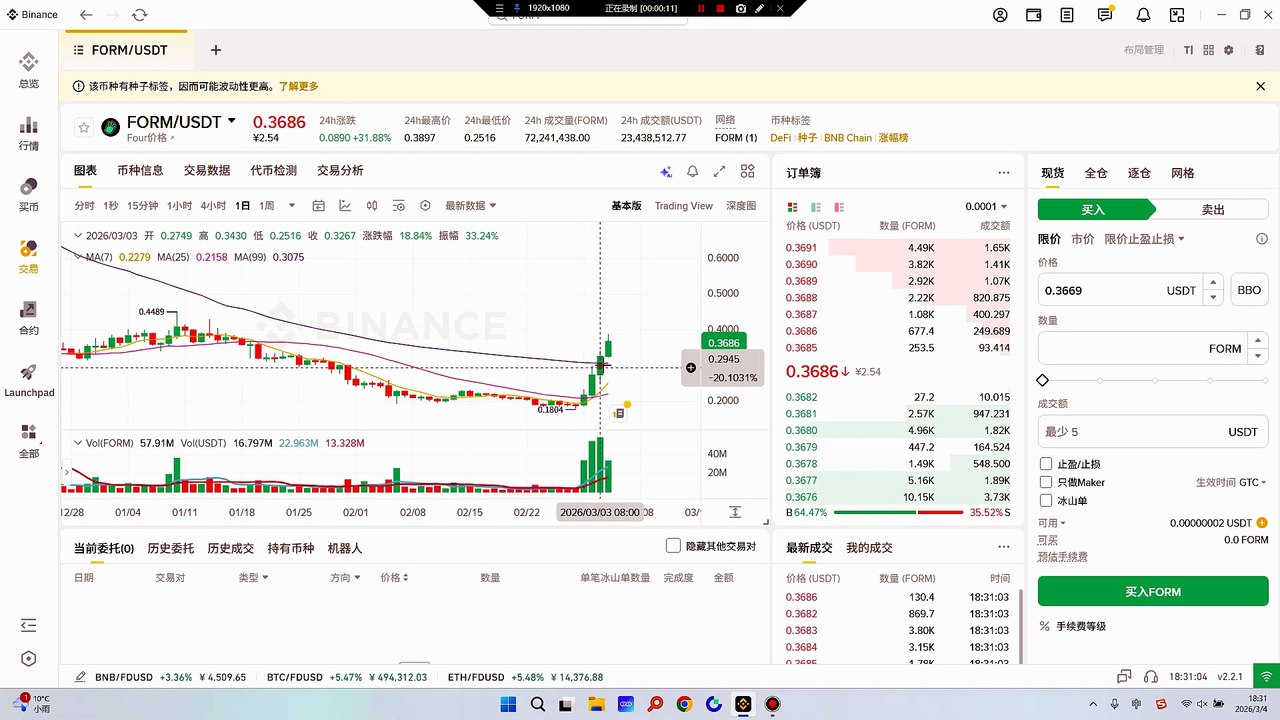Switch to Trading View chart mode
Image resolution: width=1280 pixels, height=720 pixels.
coord(684,206)
